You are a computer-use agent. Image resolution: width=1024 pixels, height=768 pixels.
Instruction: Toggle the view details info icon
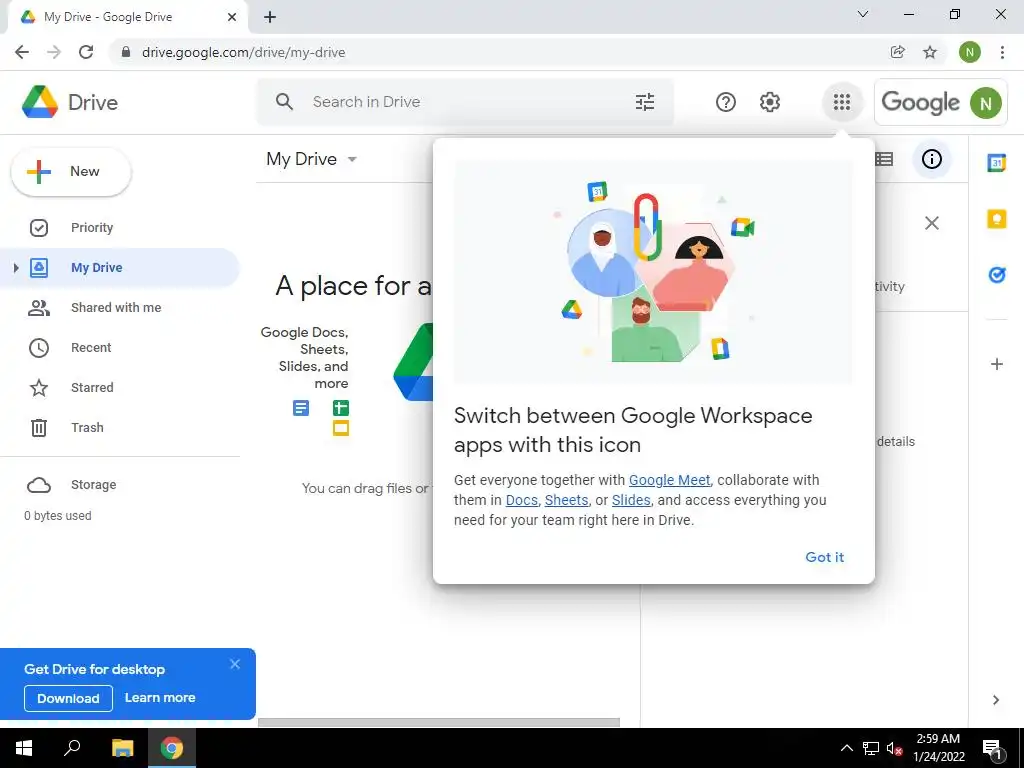click(x=932, y=159)
